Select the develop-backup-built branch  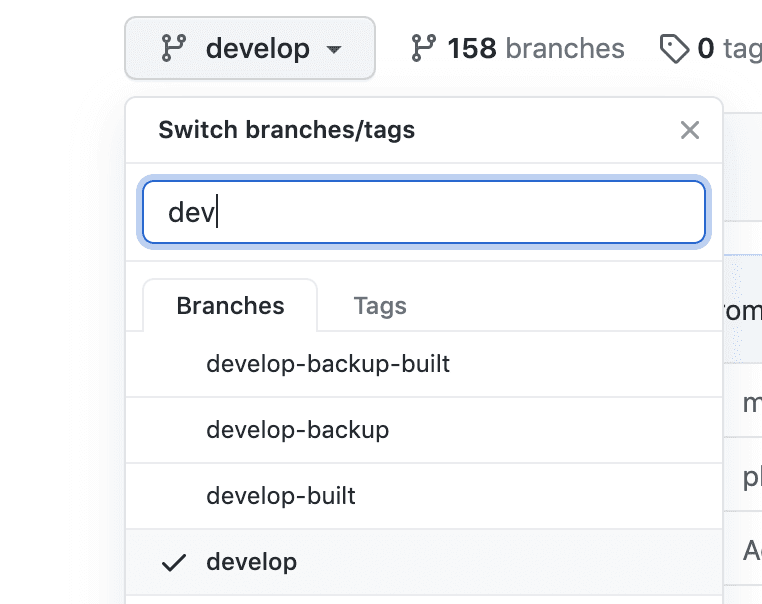coord(328,364)
